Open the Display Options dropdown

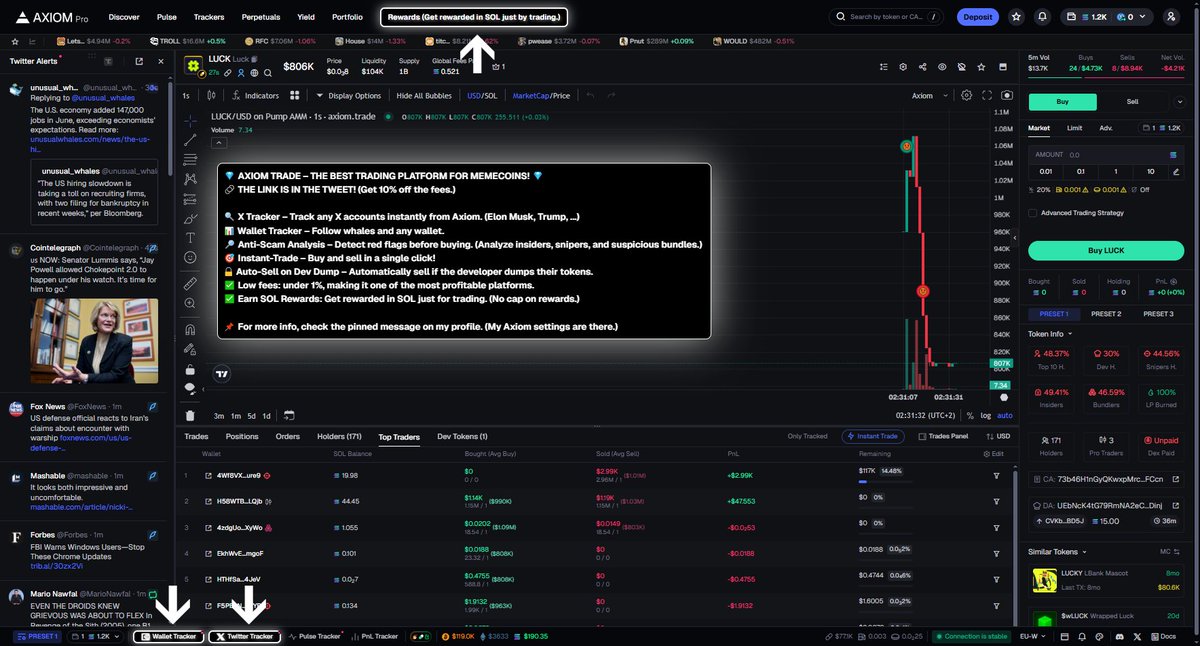(349, 96)
